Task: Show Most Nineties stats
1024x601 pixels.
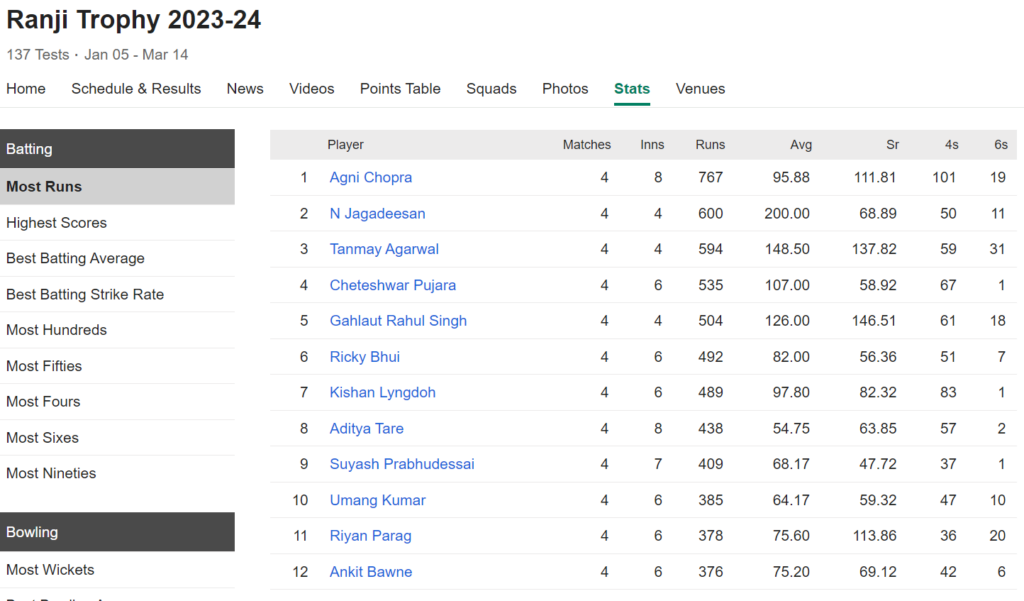Action: point(118,474)
